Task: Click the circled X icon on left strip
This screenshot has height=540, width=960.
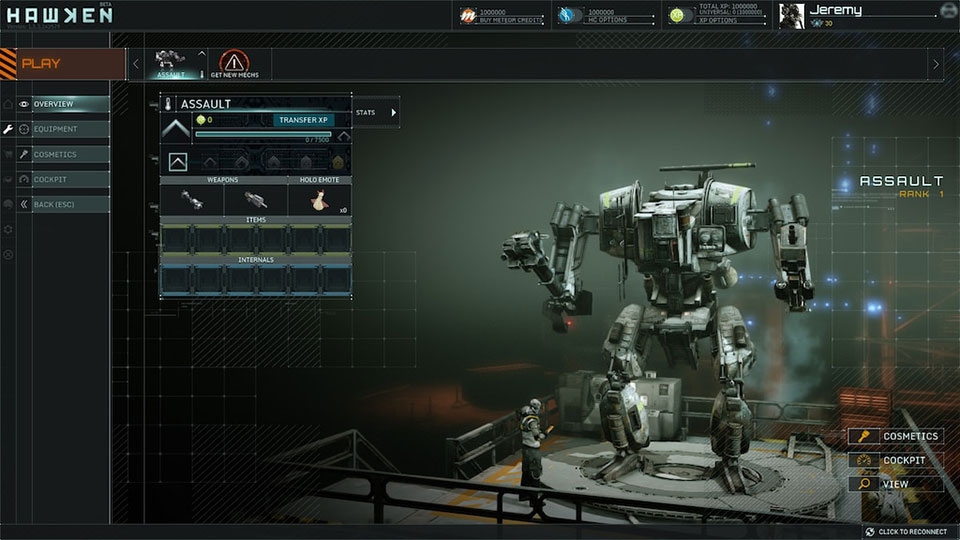Action: [x=8, y=255]
